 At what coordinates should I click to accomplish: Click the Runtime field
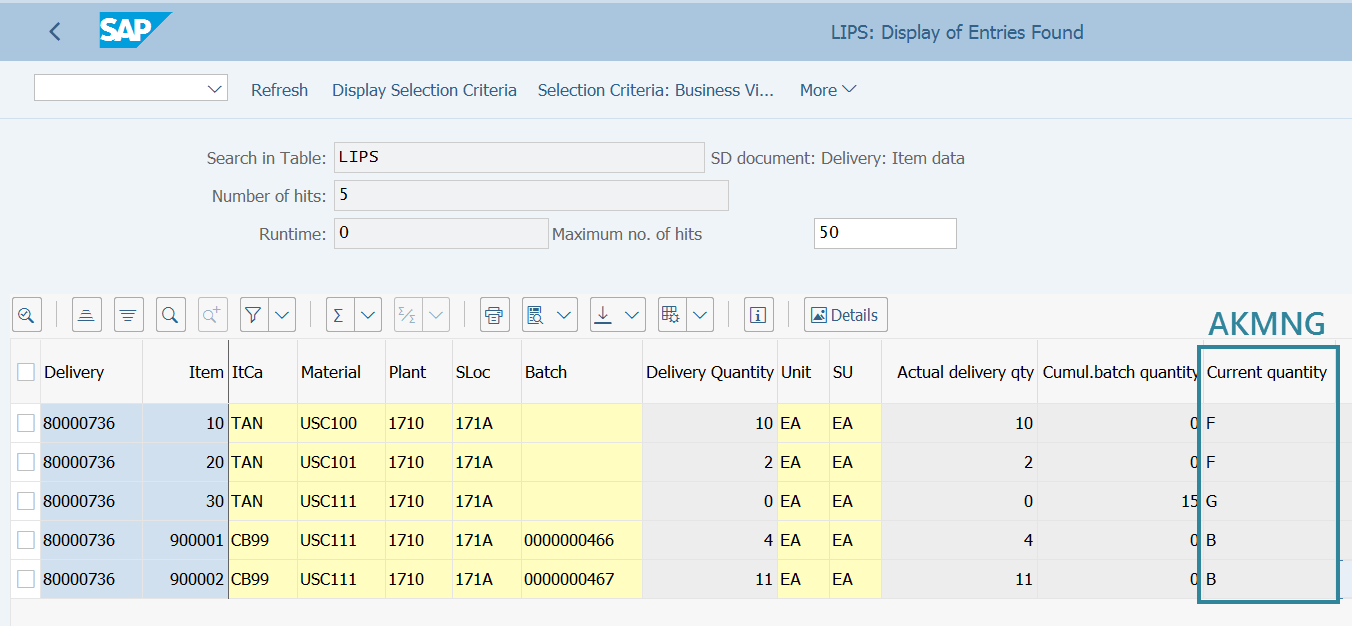pos(441,233)
